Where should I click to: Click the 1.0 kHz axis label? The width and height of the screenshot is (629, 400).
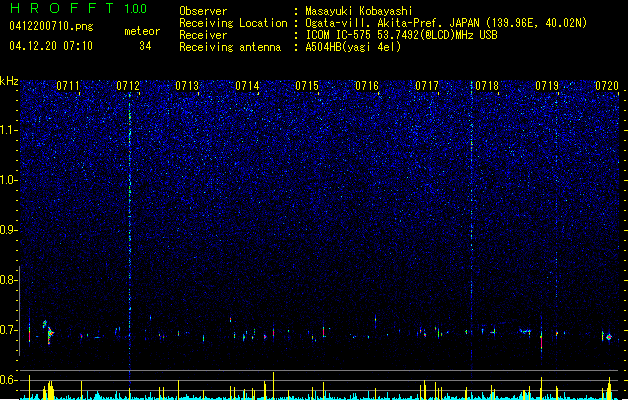pos(8,180)
